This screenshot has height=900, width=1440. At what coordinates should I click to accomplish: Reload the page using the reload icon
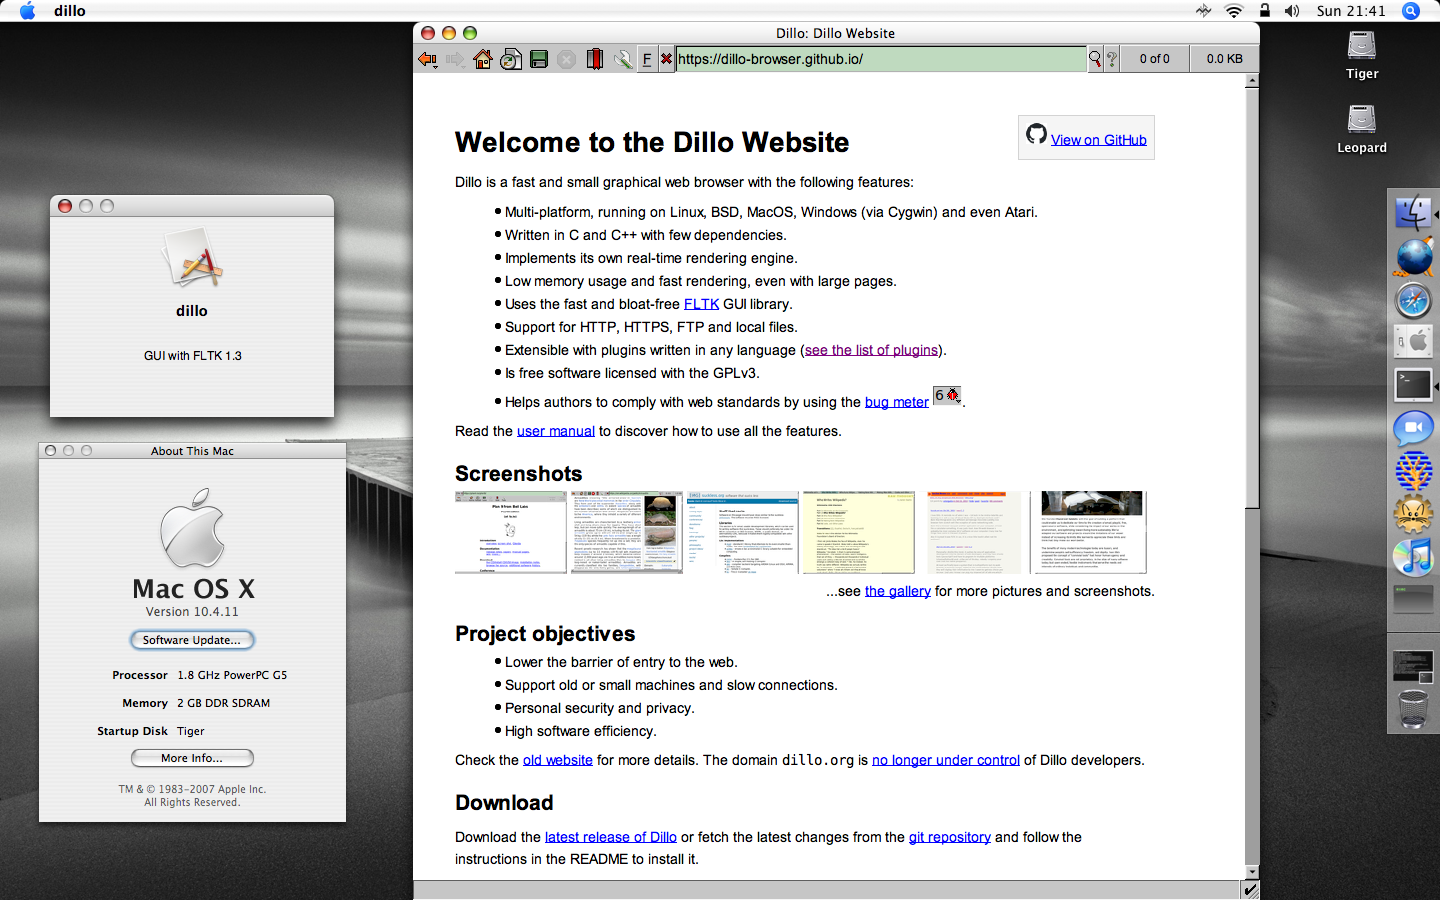click(511, 58)
